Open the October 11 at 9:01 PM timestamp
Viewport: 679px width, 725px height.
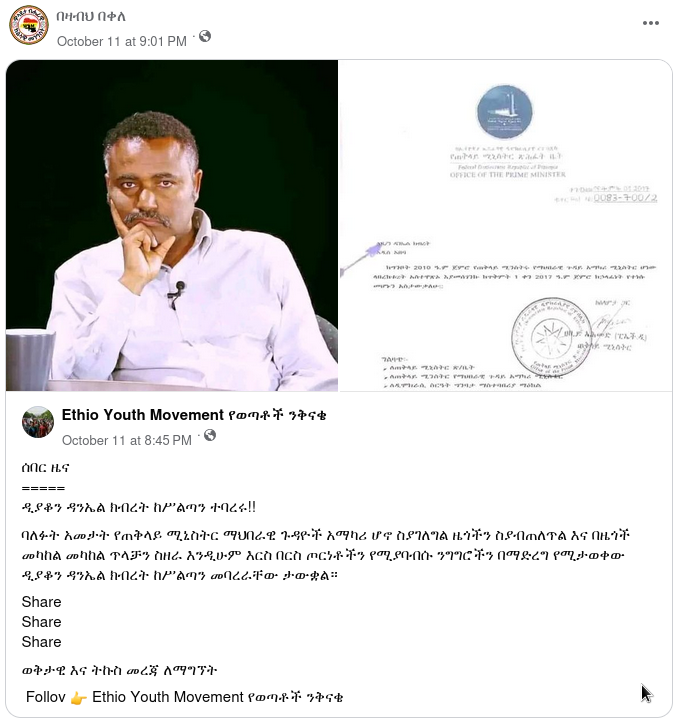coord(122,42)
